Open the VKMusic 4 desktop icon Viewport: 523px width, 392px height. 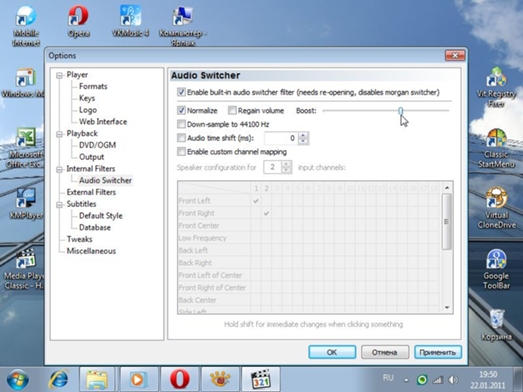130,21
